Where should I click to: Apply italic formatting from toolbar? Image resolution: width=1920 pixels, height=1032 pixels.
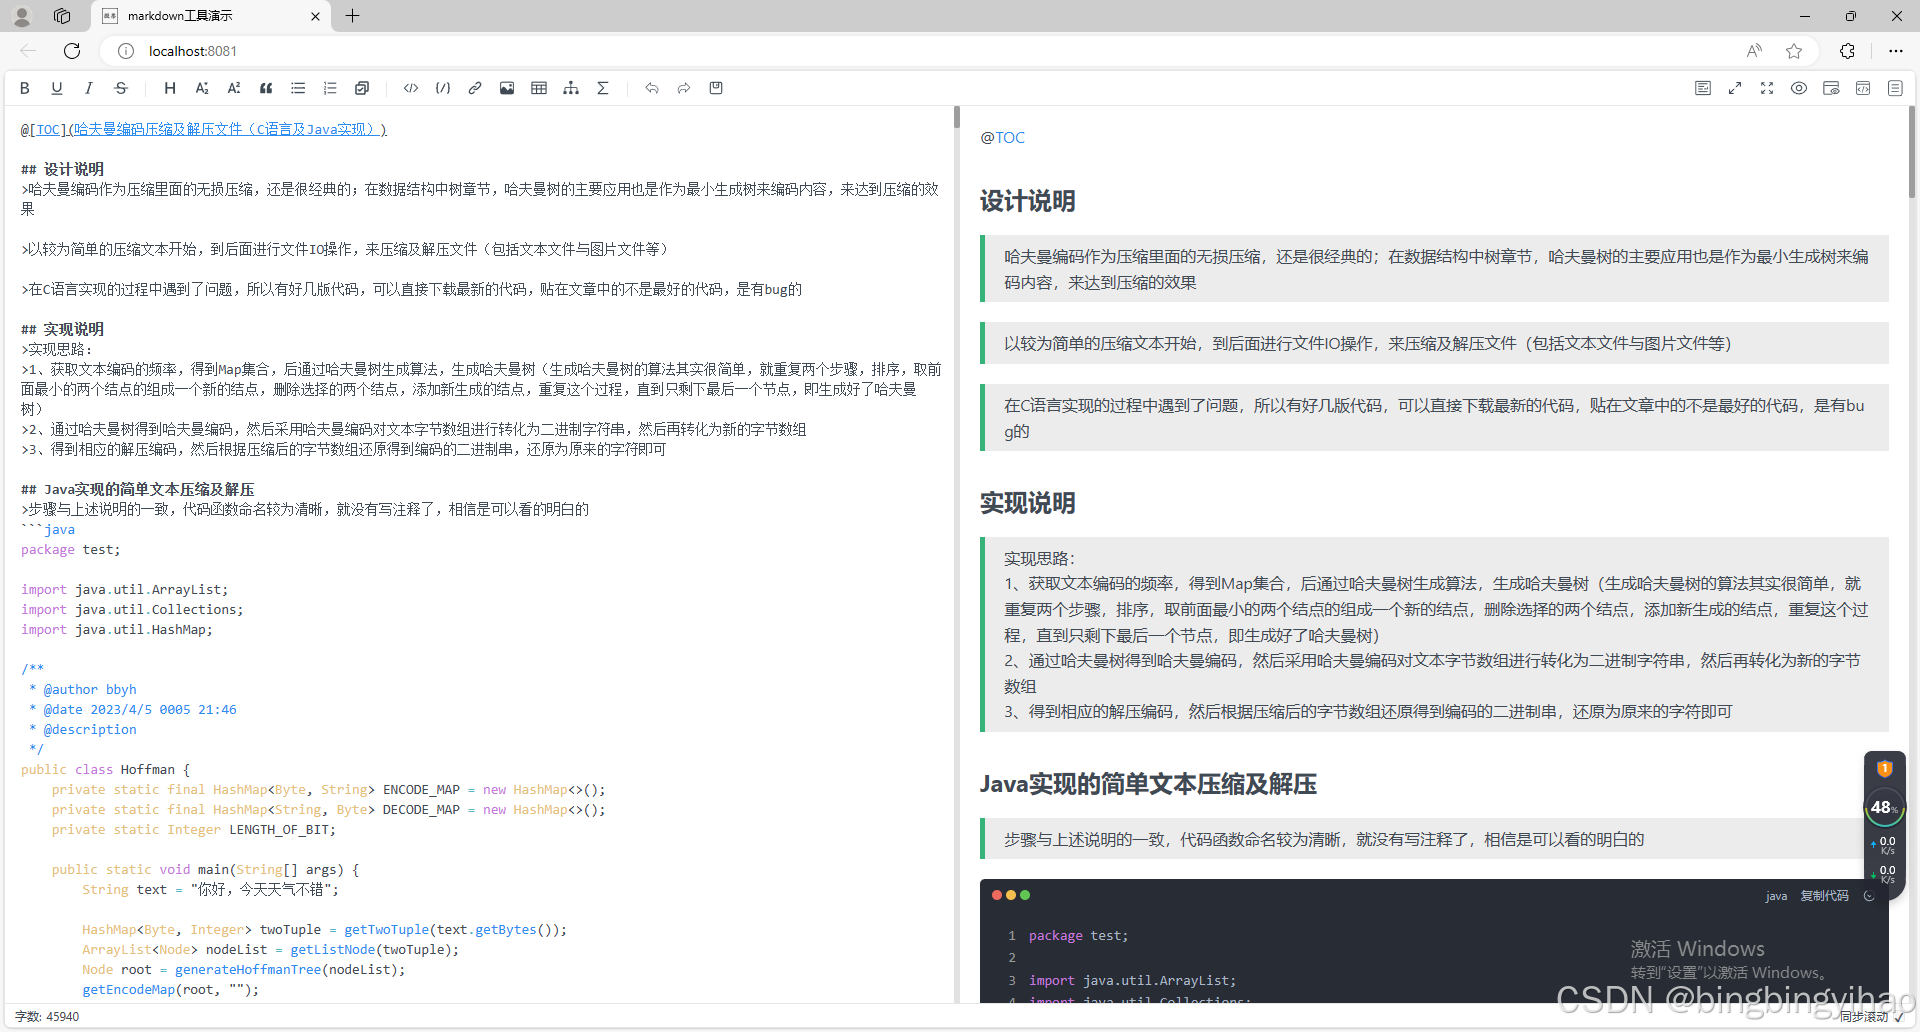(x=89, y=88)
